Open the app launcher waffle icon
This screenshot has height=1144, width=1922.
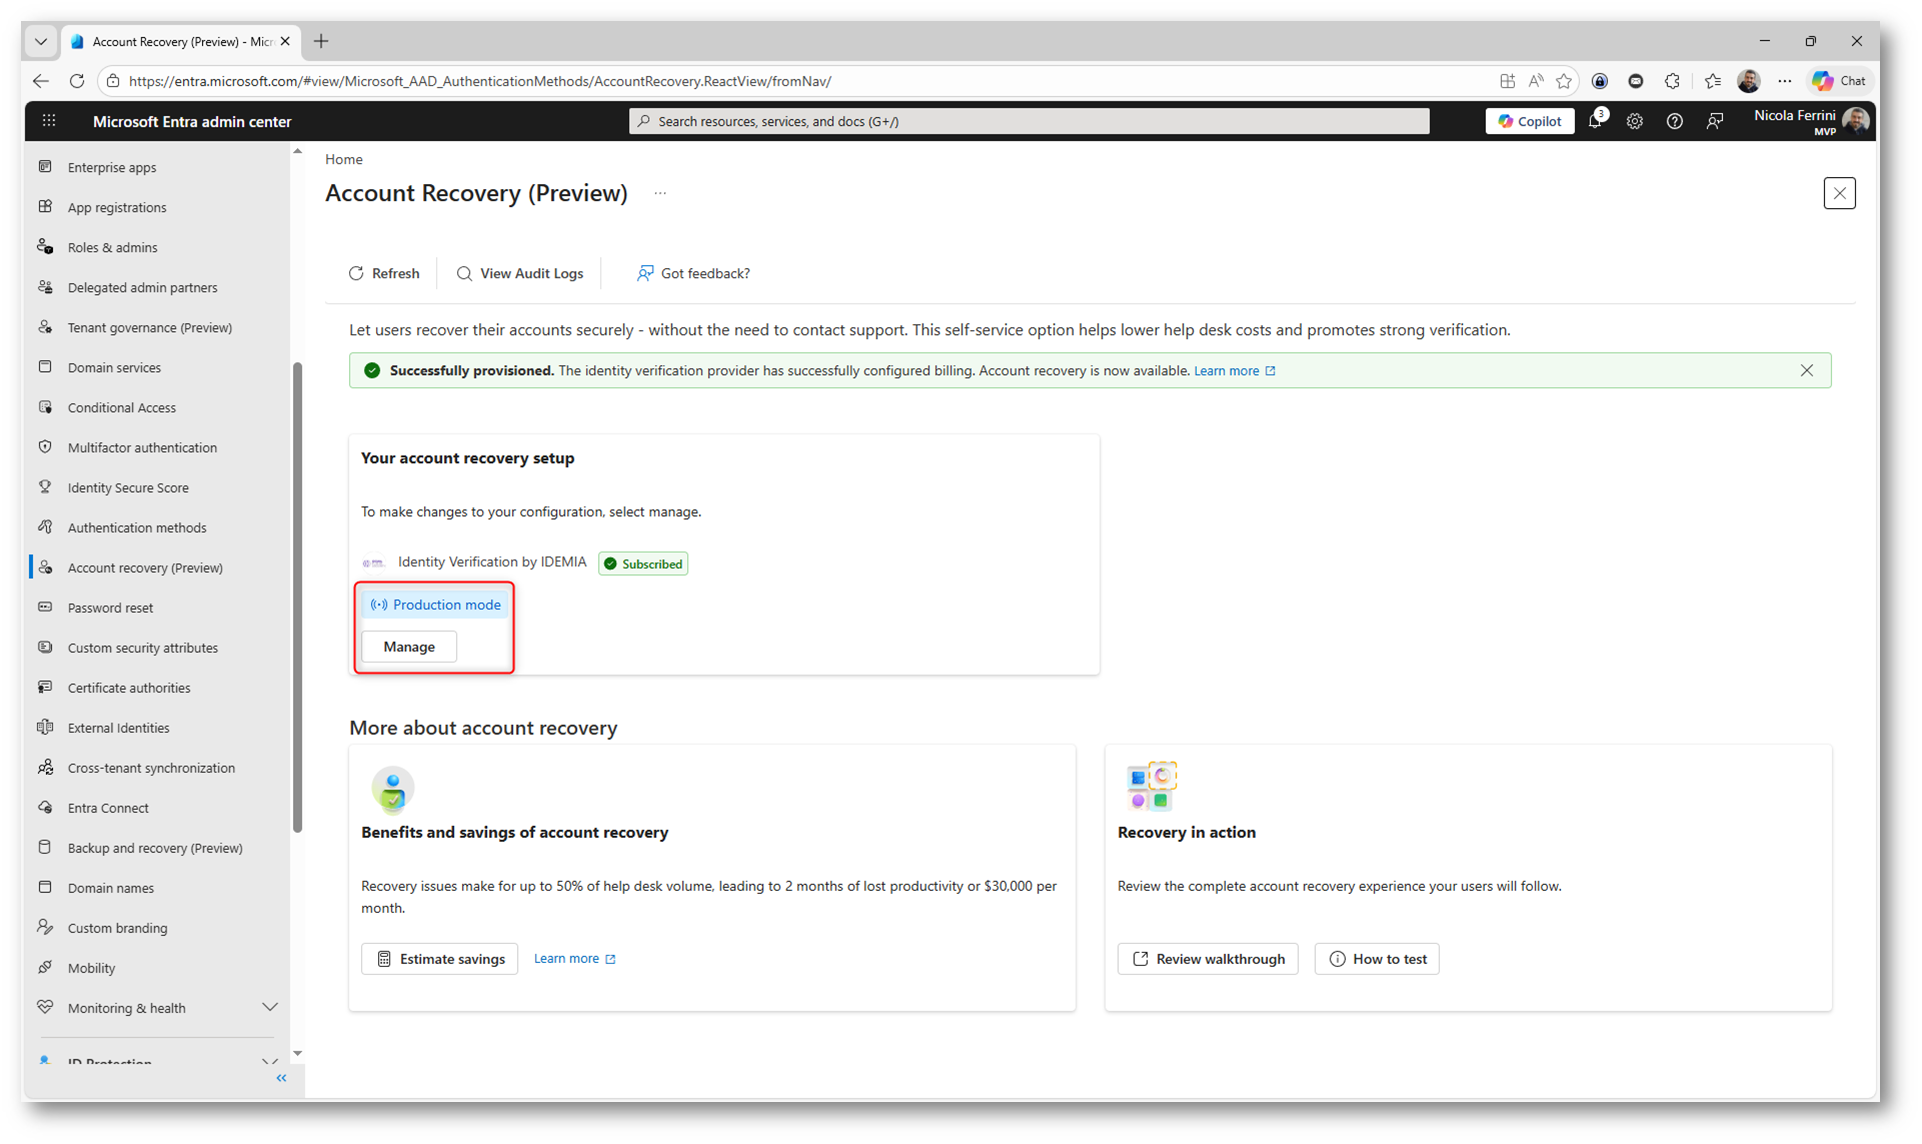49,121
